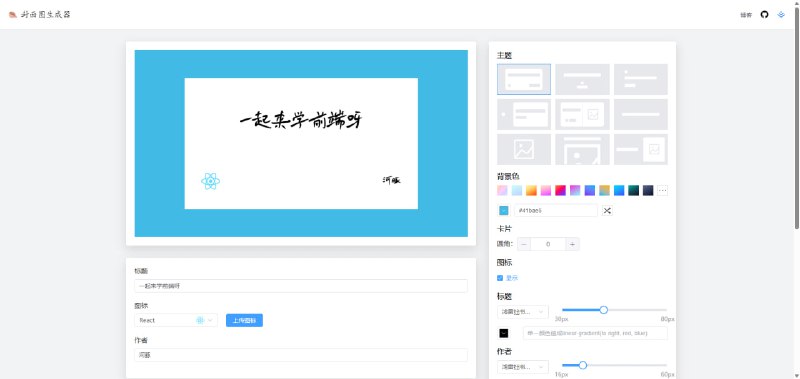Pick the ninth theme with line and image
The image size is (800, 379).
[641, 149]
